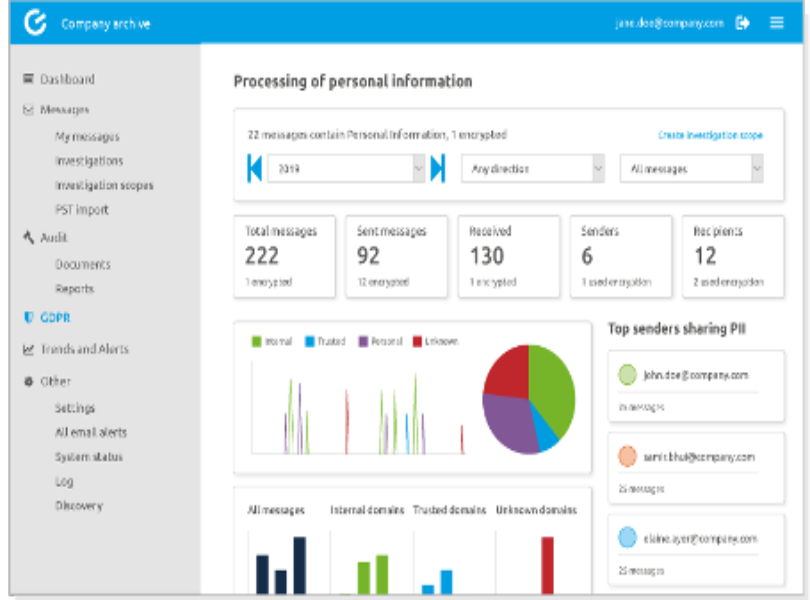Click the logout icon beside the email
Viewport: 810px width, 600px height.
click(x=742, y=23)
